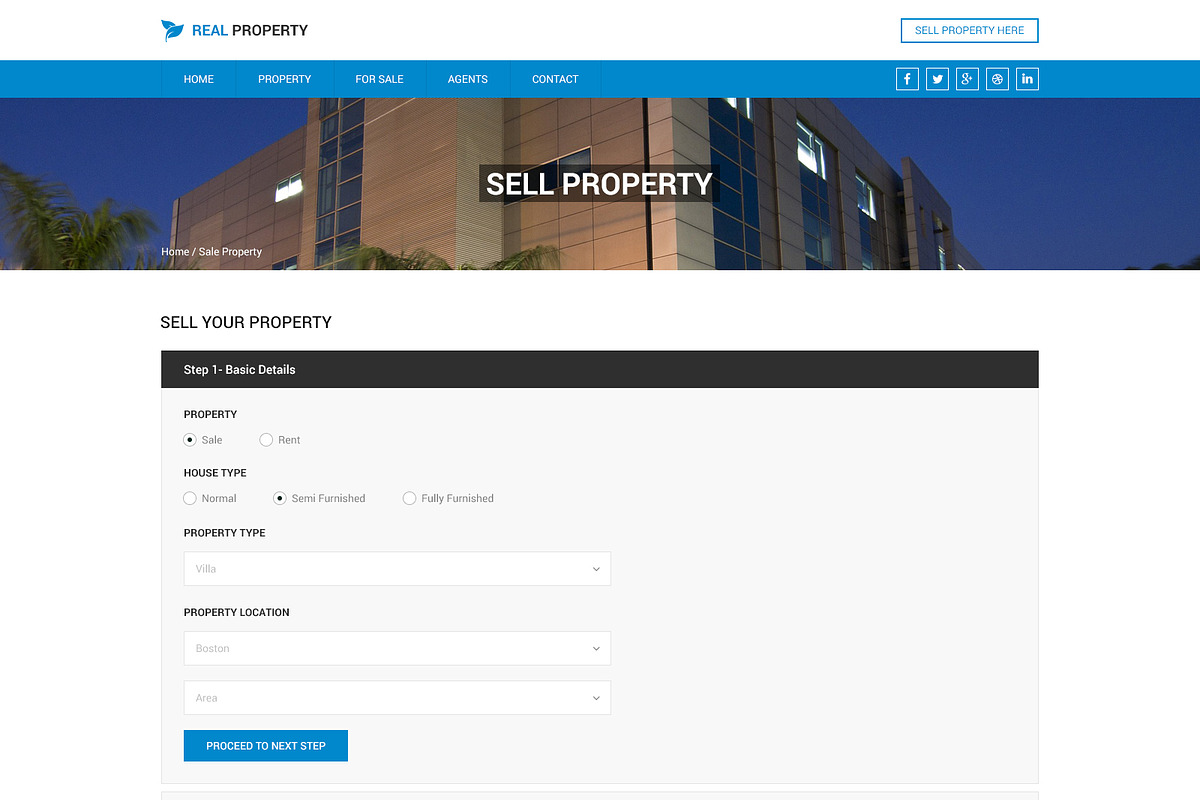Select the Rent radio button
The height and width of the screenshot is (800, 1200).
click(266, 440)
